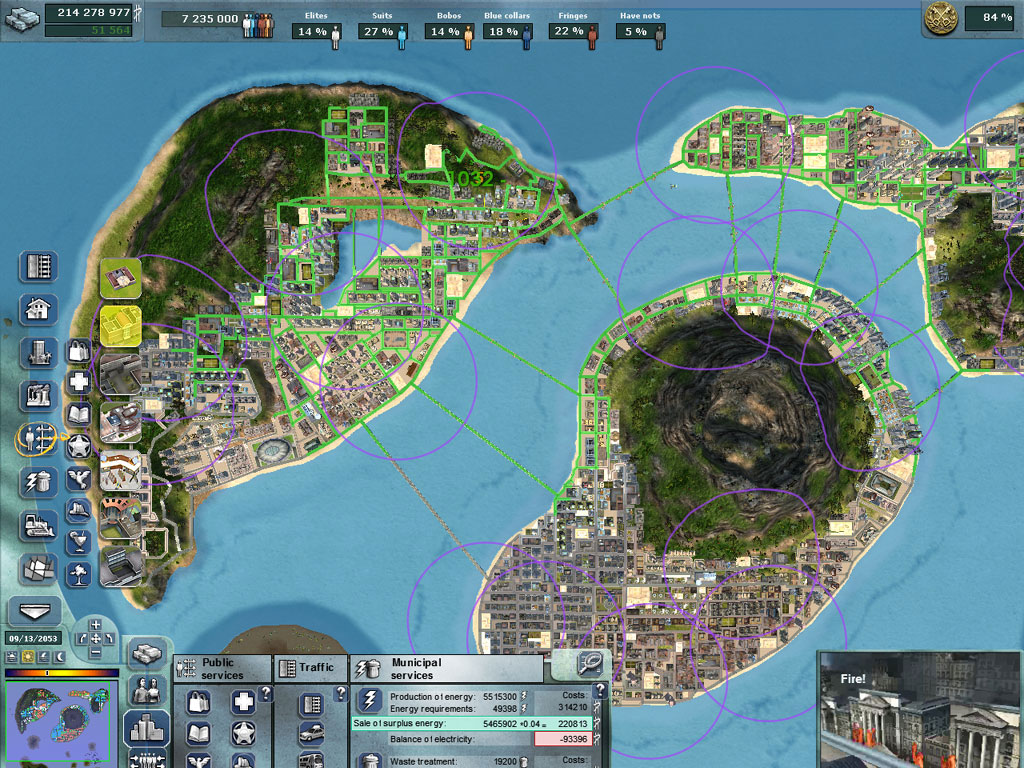Open the energy and waste utilities category
The height and width of the screenshot is (768, 1024).
[39, 482]
